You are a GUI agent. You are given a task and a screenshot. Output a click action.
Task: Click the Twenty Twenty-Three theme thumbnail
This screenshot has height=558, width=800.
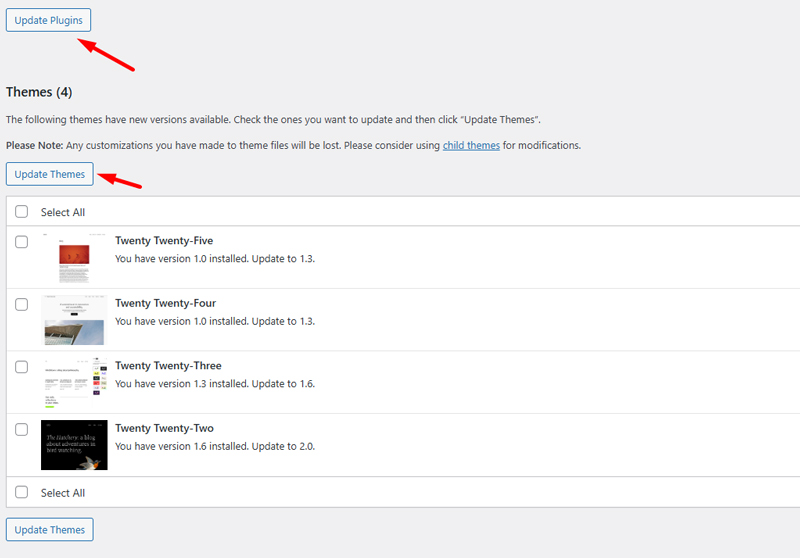click(74, 383)
